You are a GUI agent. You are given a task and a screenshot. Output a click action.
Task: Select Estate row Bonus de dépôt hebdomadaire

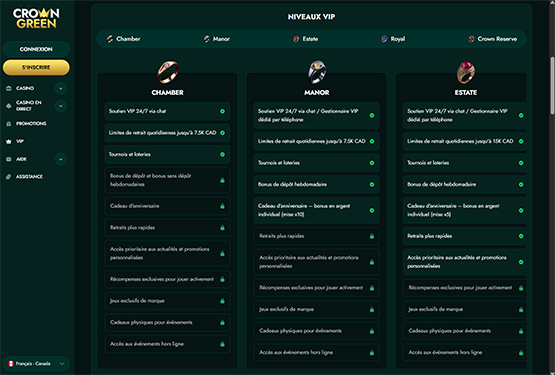pyautogui.click(x=465, y=184)
